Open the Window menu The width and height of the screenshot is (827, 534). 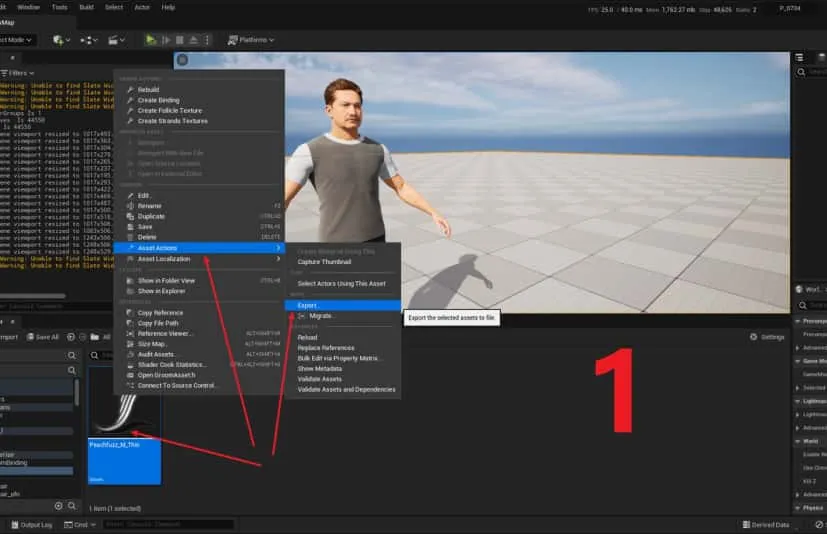click(x=28, y=7)
